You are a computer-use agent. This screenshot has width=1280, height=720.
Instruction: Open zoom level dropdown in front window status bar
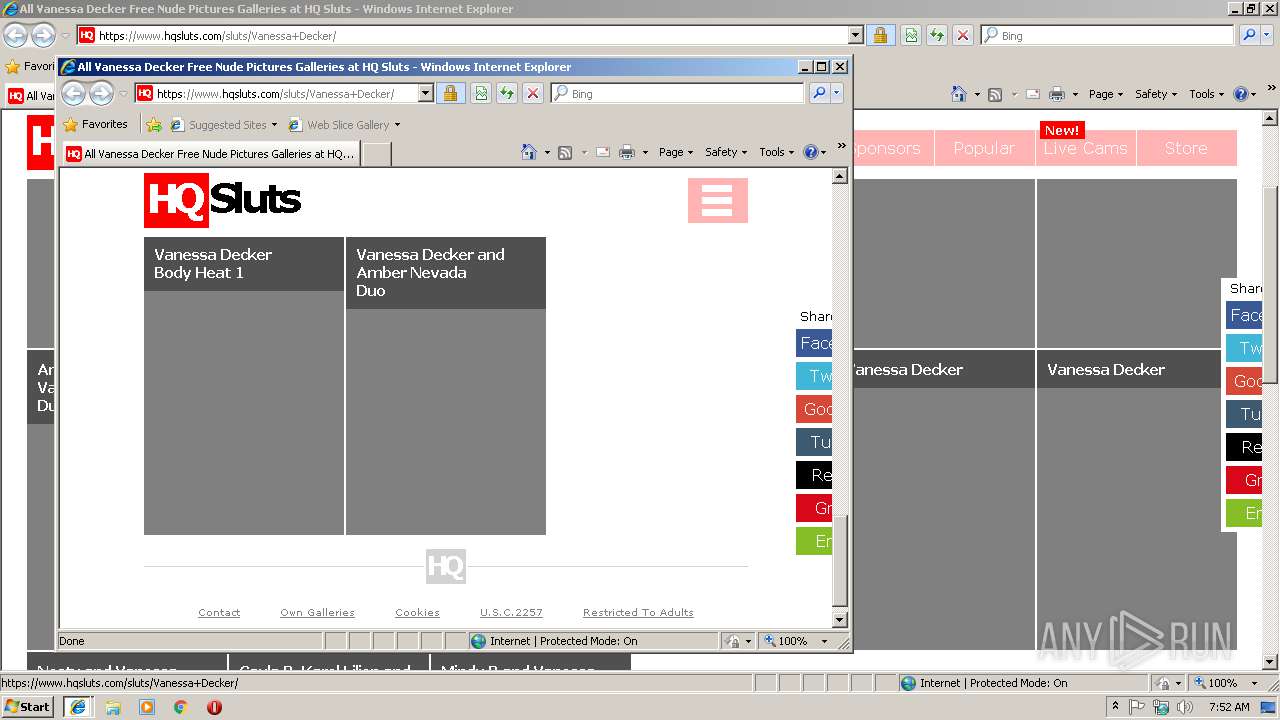coord(825,641)
